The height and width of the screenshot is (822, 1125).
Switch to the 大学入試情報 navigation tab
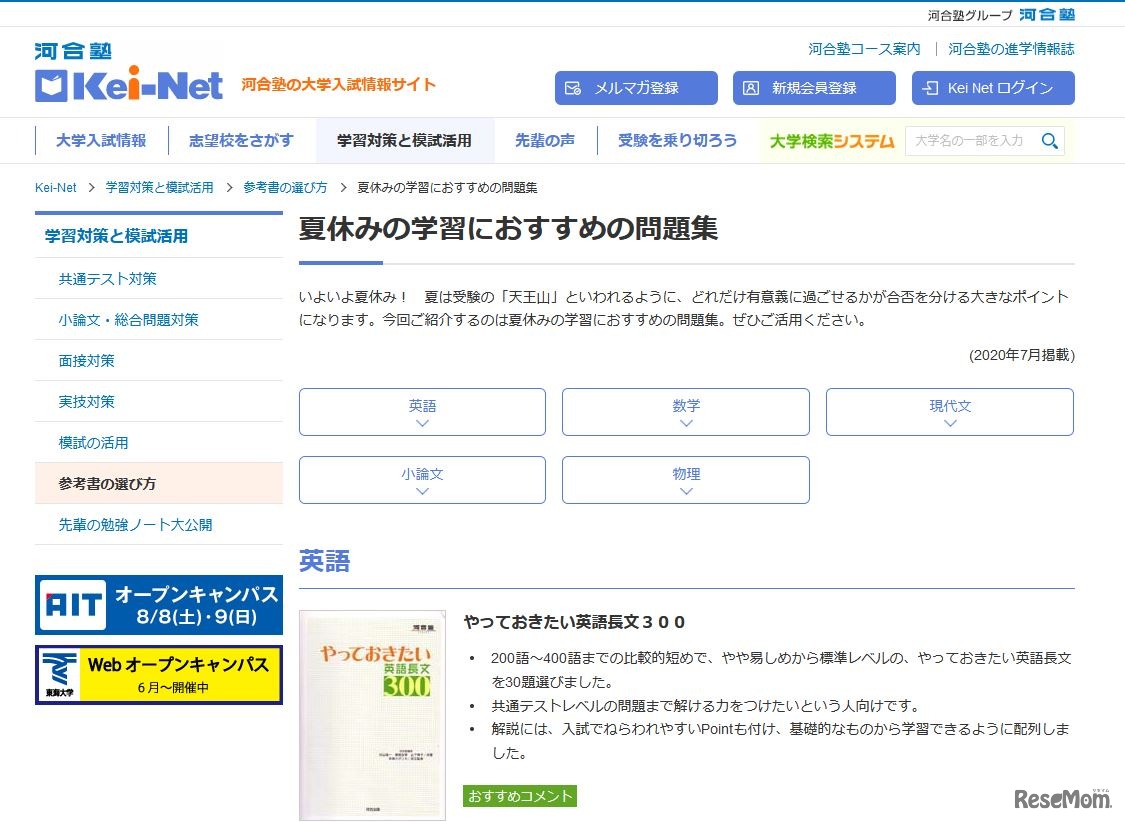pos(99,140)
